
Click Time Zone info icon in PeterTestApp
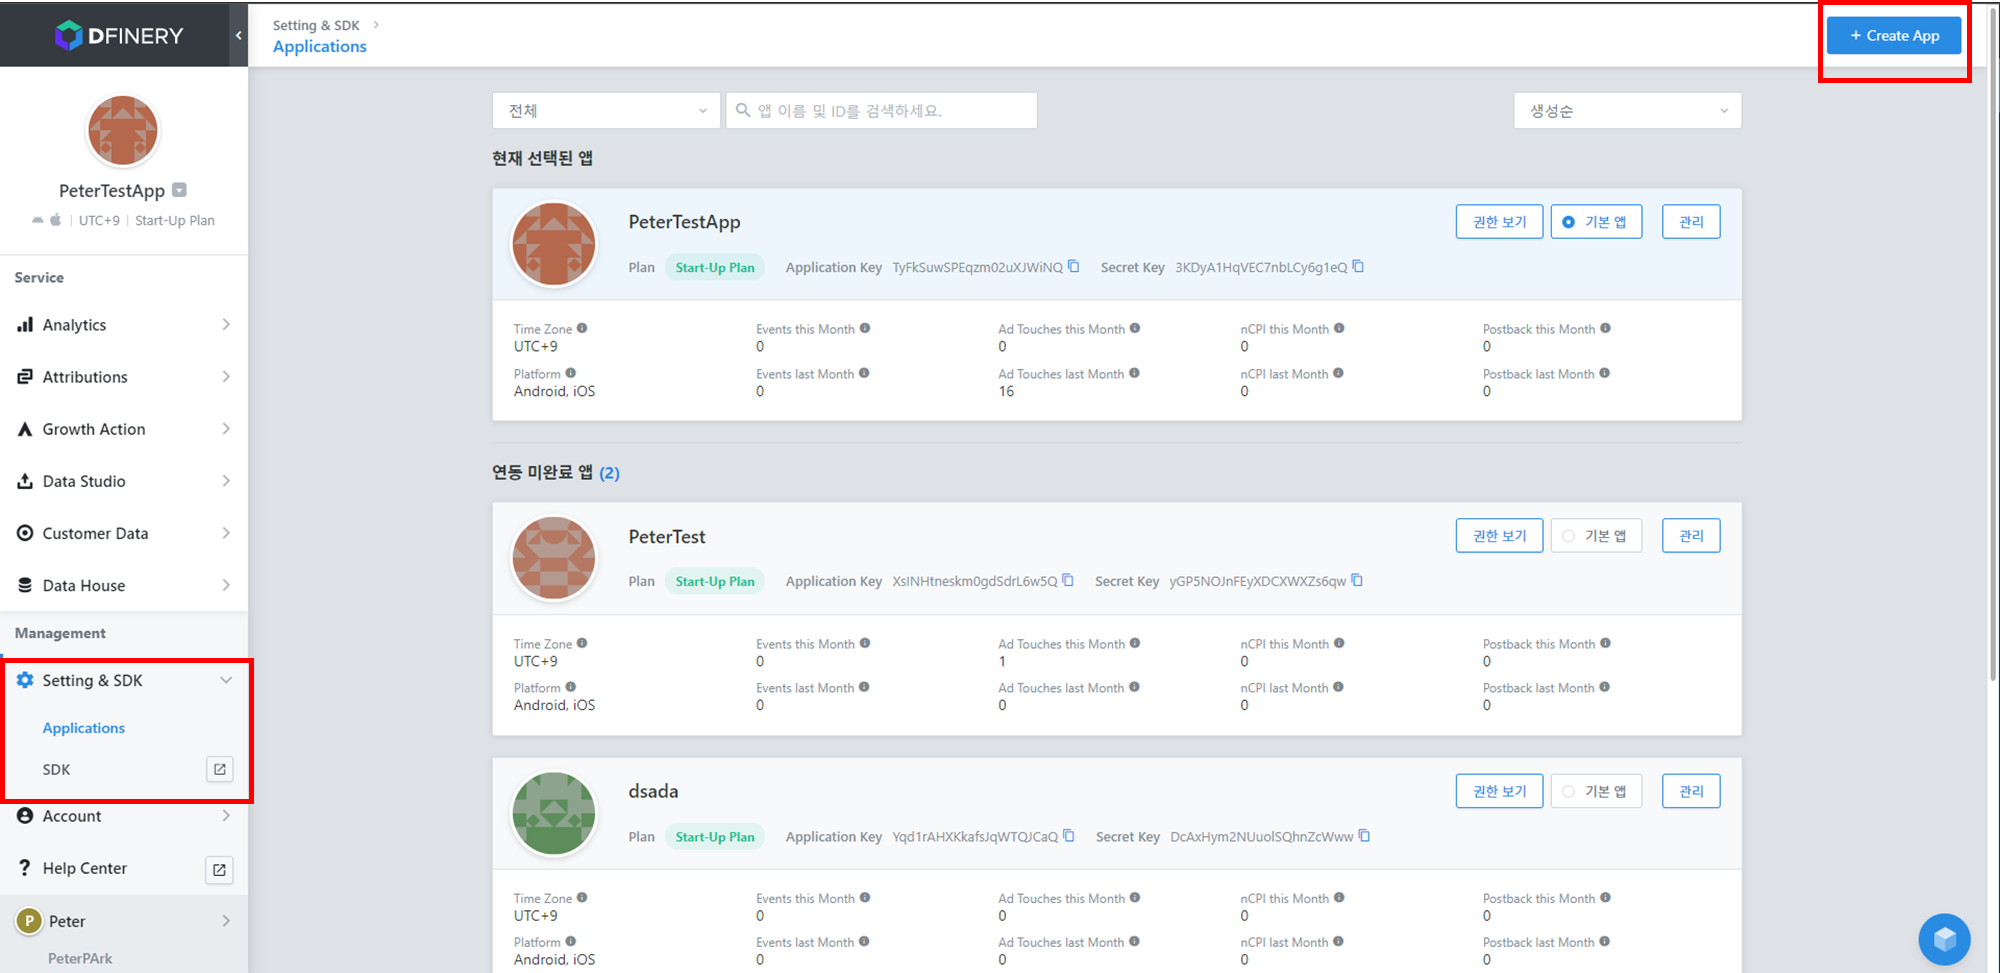(582, 328)
